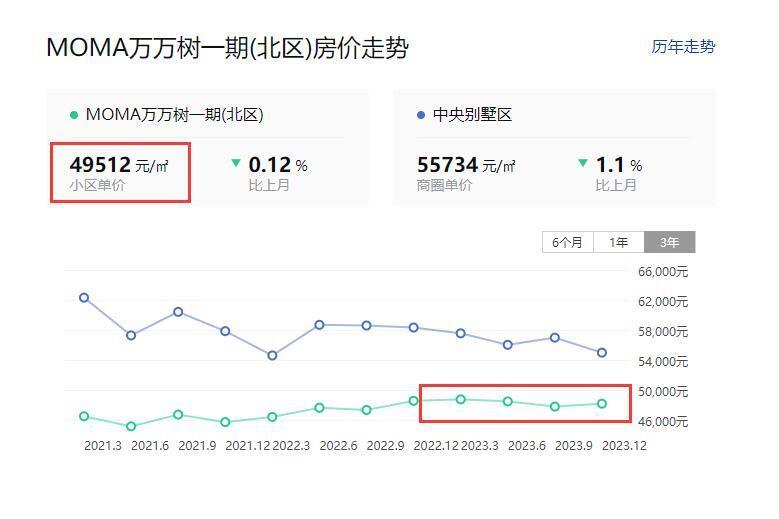Select green data point at 2022.6

point(319,408)
